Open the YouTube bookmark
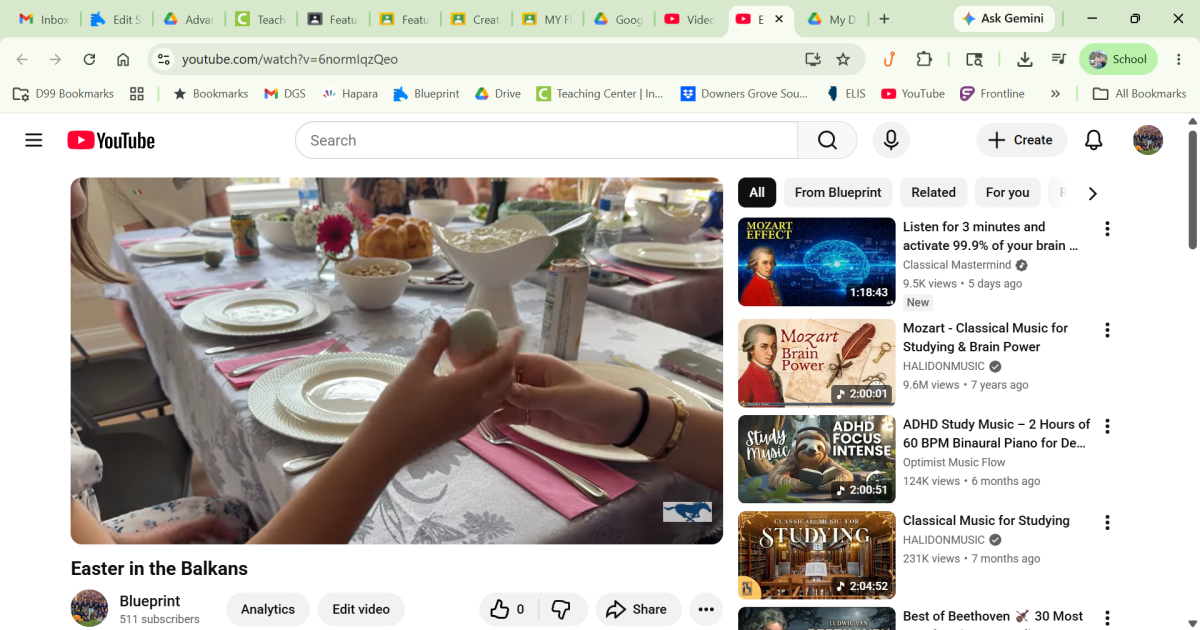 pyautogui.click(x=912, y=93)
